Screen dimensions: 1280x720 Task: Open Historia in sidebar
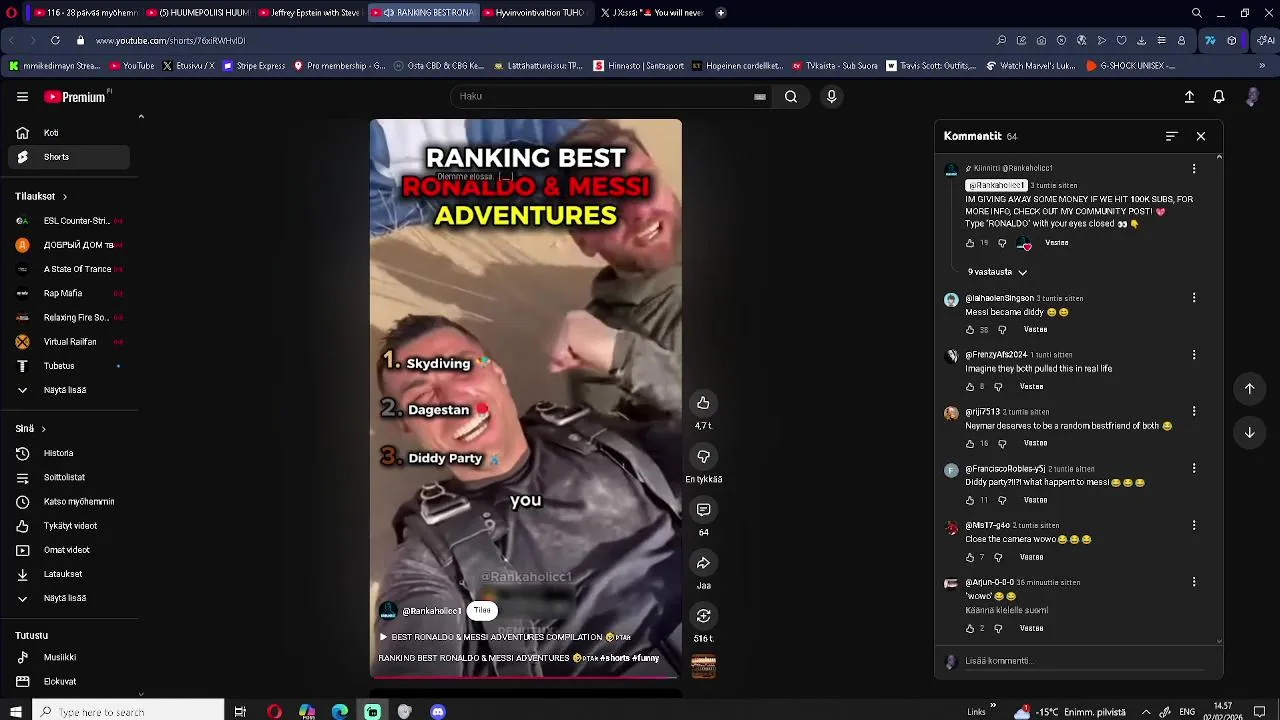69,453
